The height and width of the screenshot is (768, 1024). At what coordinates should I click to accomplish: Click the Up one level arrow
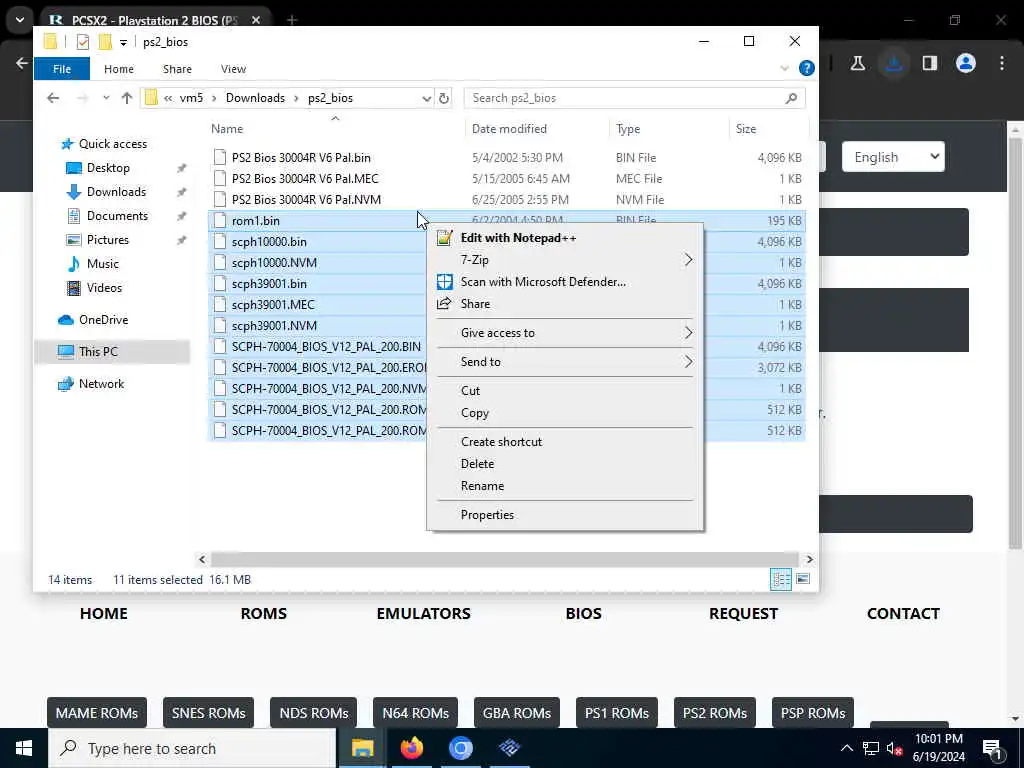click(127, 98)
